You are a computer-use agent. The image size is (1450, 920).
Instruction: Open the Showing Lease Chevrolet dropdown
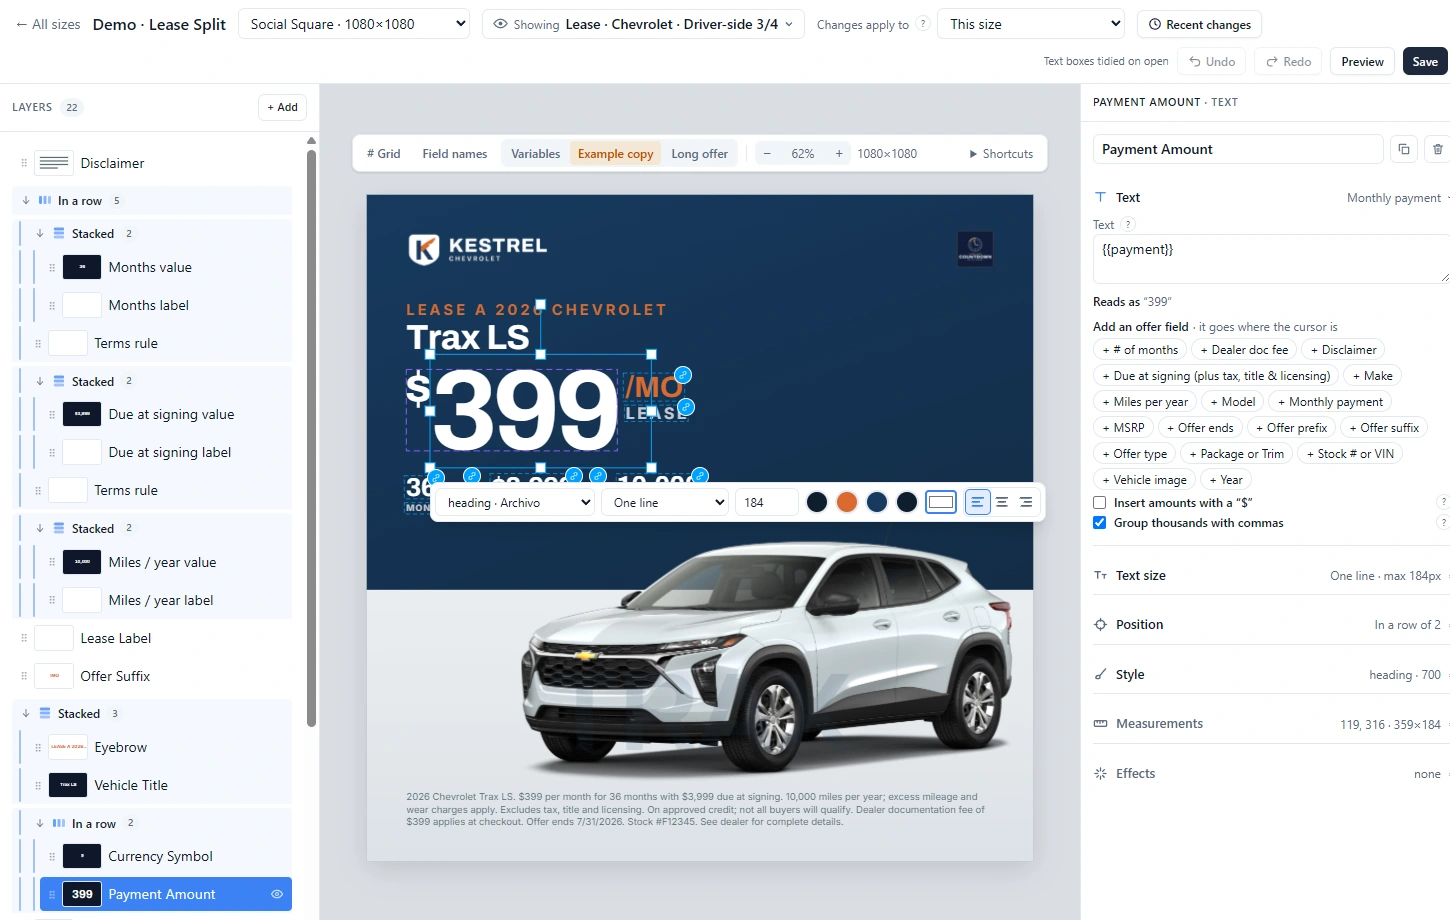pos(644,24)
